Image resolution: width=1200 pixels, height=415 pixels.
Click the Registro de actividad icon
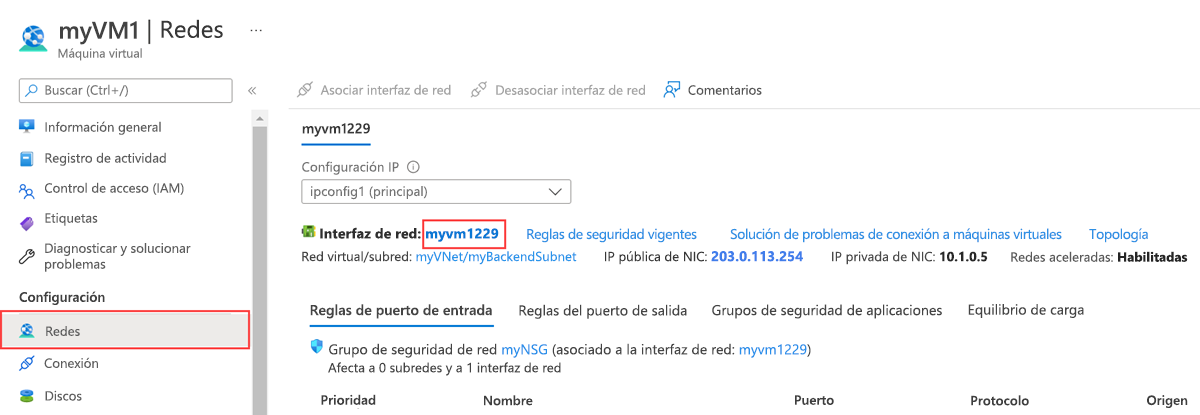(27, 158)
